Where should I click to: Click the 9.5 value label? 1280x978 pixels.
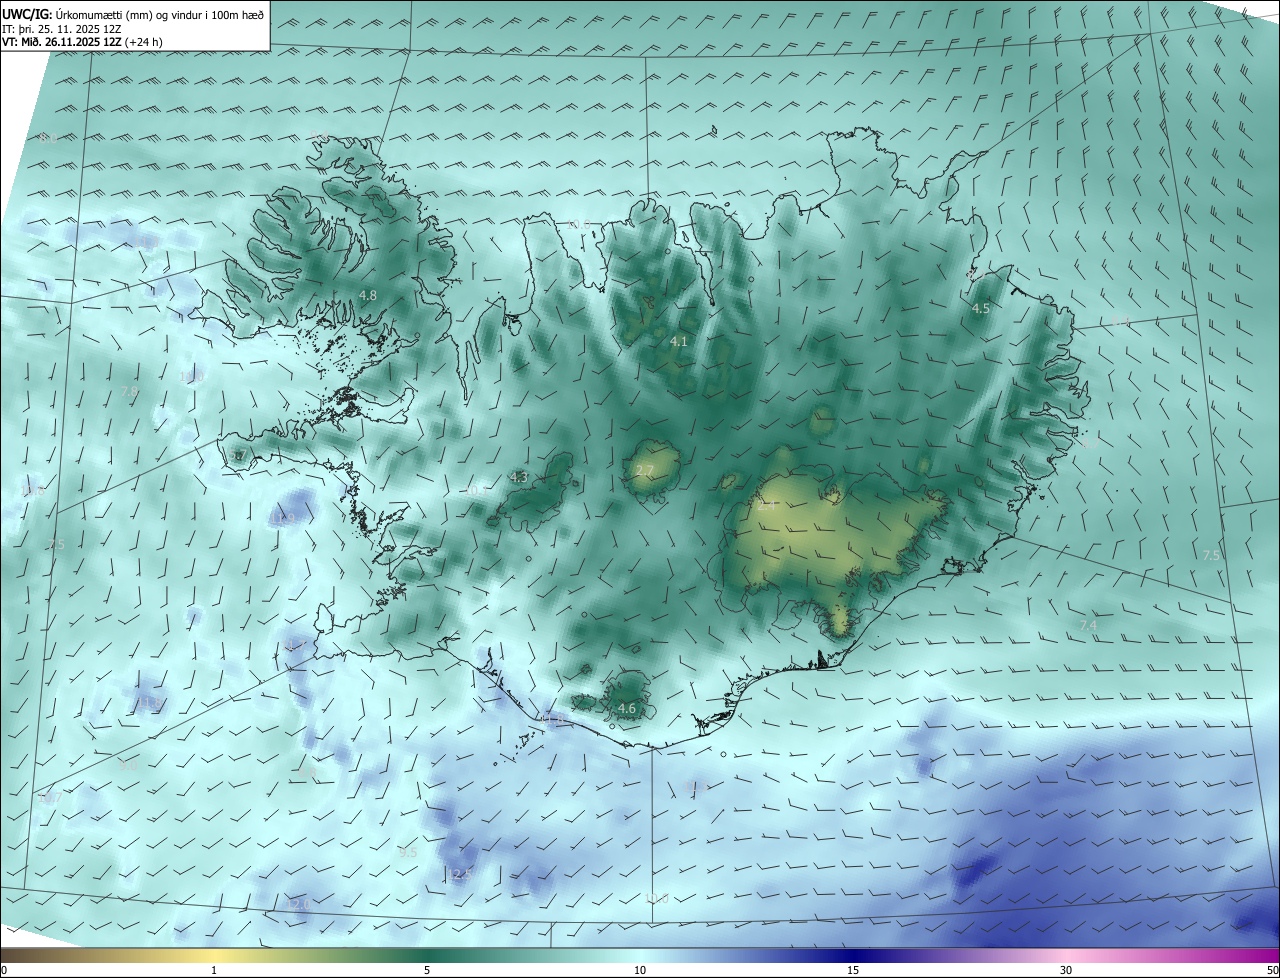pyautogui.click(x=407, y=852)
